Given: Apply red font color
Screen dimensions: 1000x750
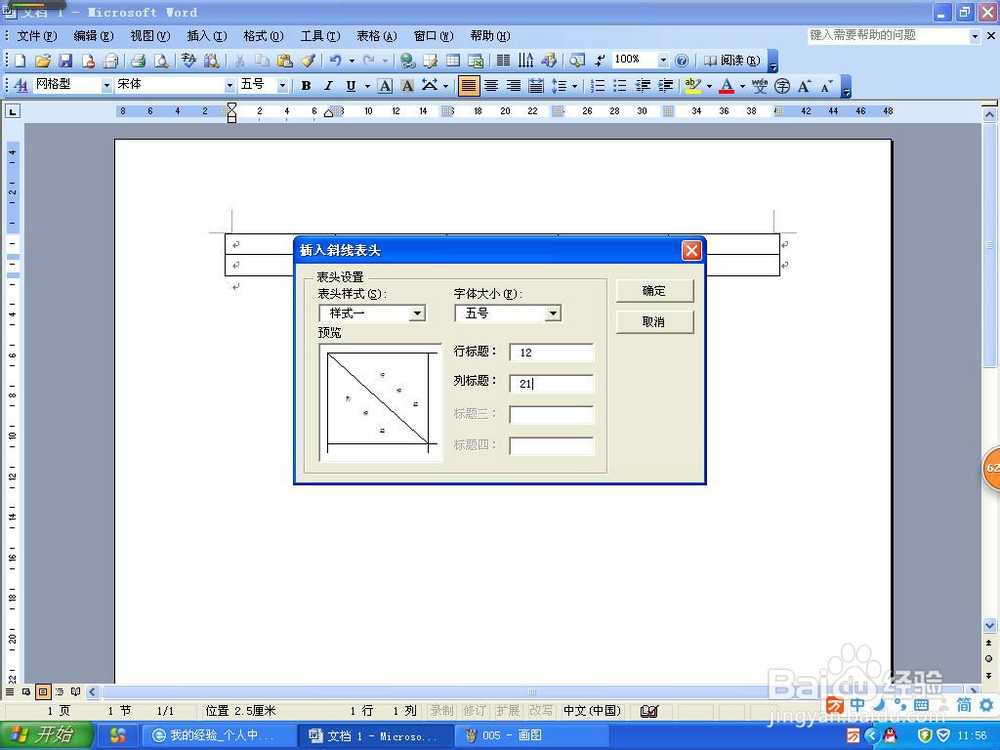Looking at the screenshot, I should coord(726,85).
